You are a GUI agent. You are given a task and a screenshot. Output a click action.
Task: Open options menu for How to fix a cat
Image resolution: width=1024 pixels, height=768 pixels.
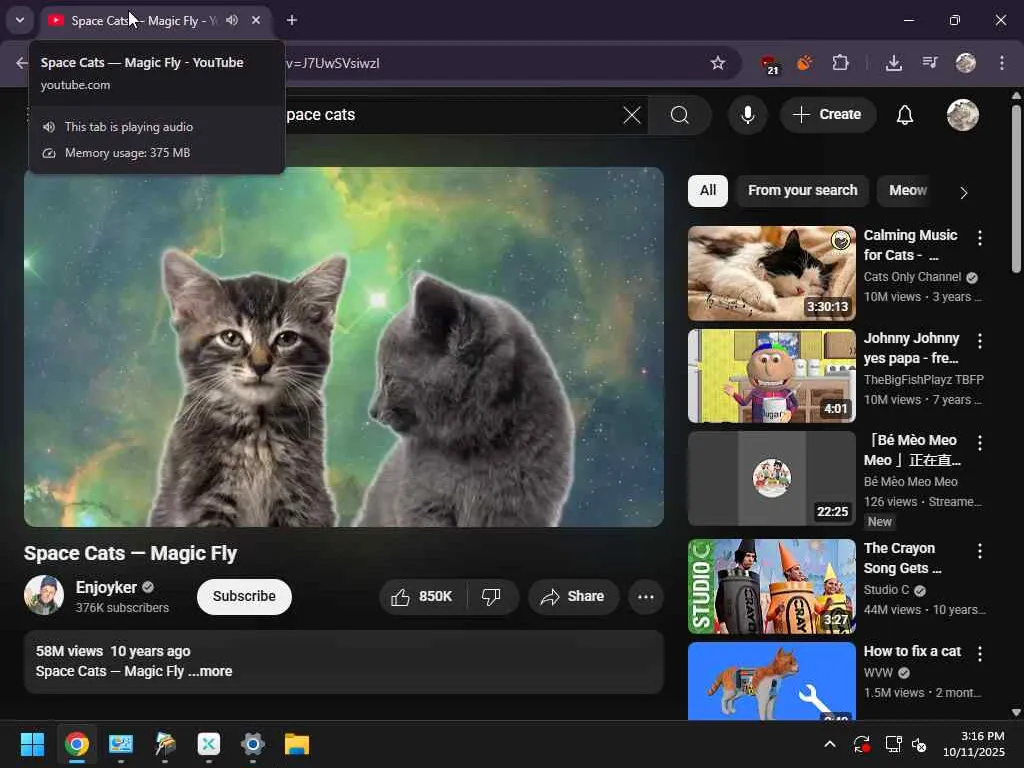[980, 653]
